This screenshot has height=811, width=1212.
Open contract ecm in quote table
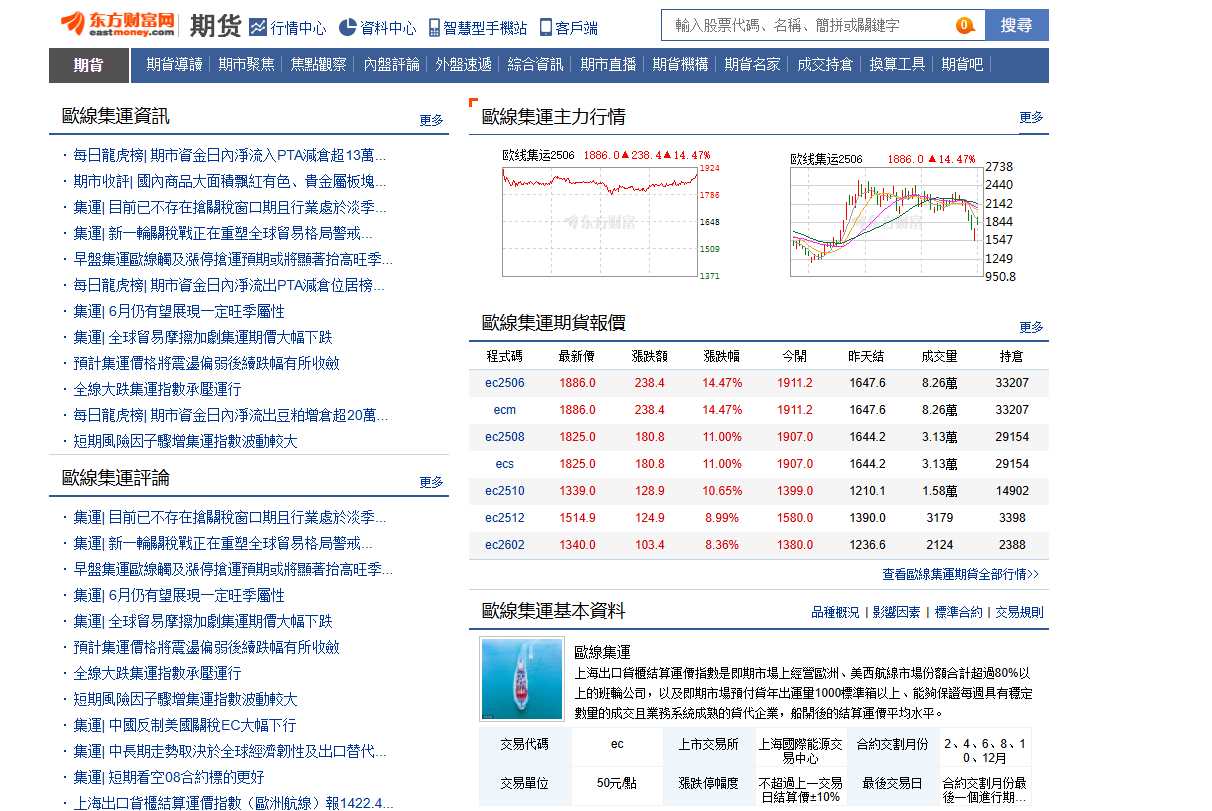coord(505,410)
